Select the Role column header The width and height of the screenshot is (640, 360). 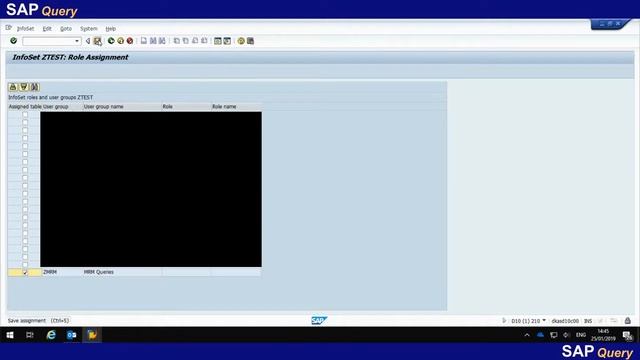coord(186,107)
